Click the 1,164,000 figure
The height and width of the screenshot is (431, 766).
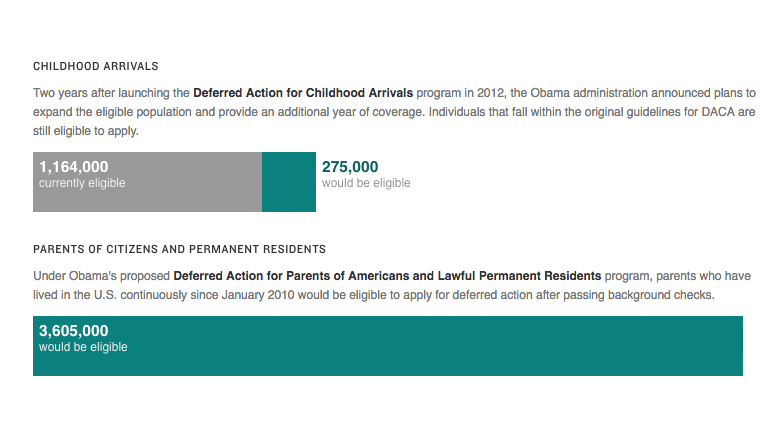(74, 167)
